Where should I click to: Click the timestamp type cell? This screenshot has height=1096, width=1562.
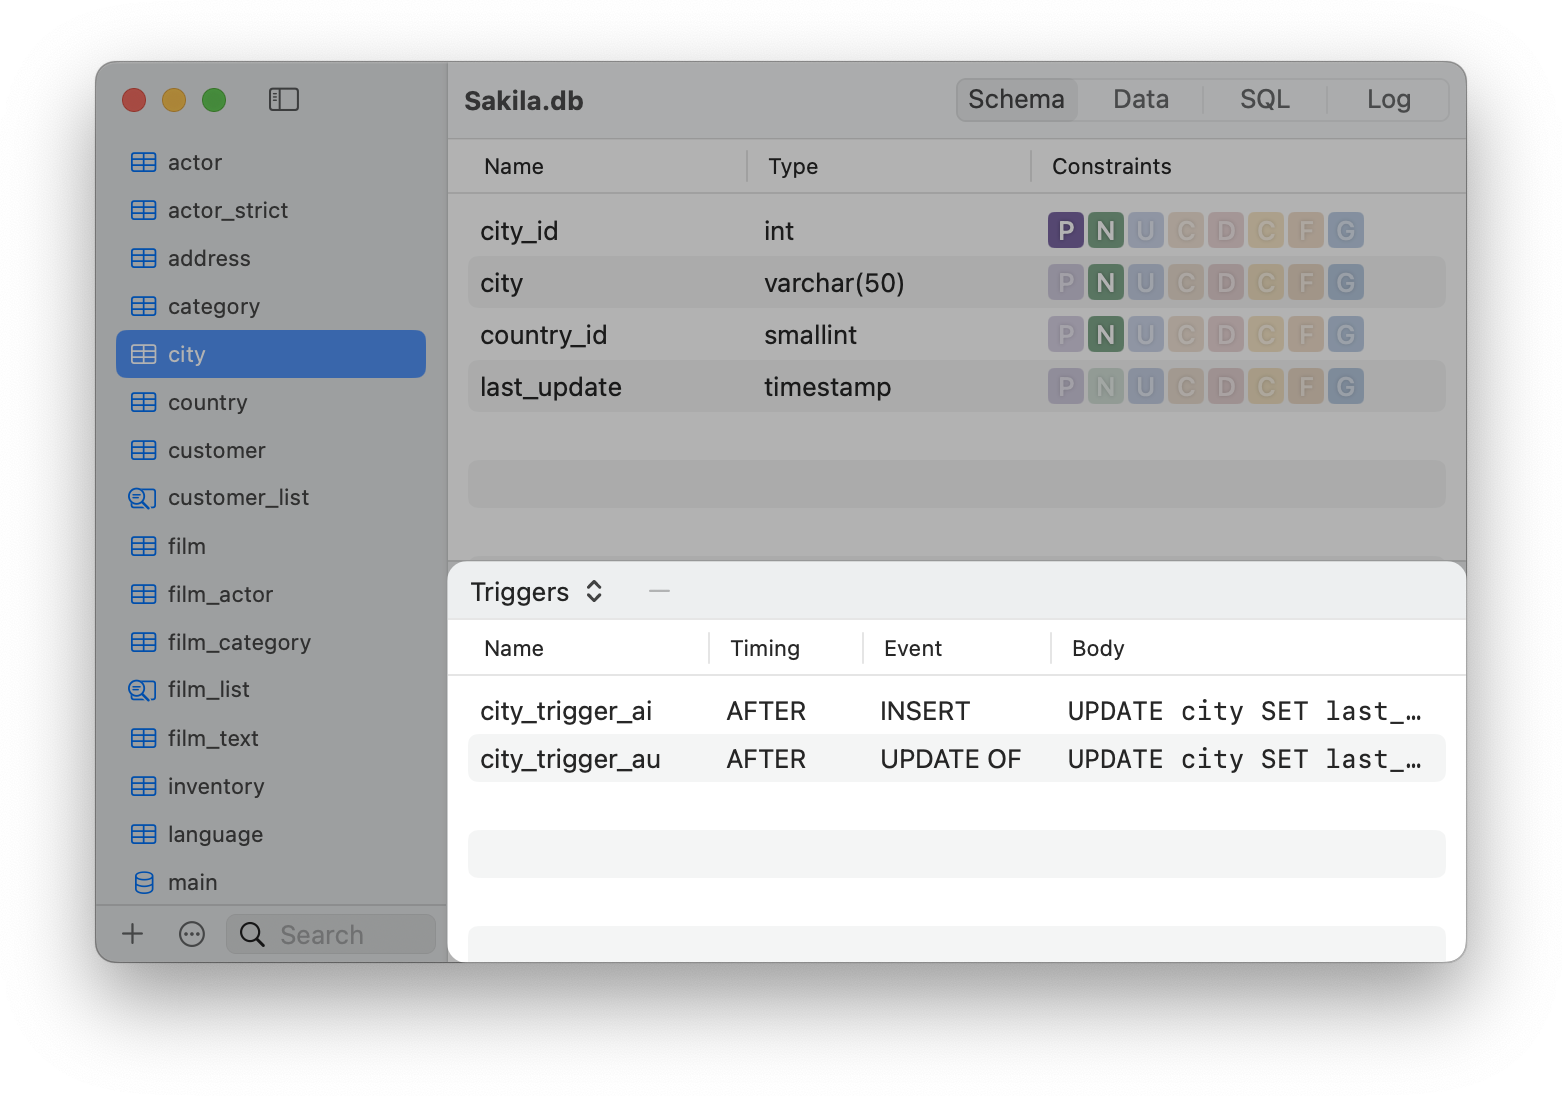click(827, 387)
